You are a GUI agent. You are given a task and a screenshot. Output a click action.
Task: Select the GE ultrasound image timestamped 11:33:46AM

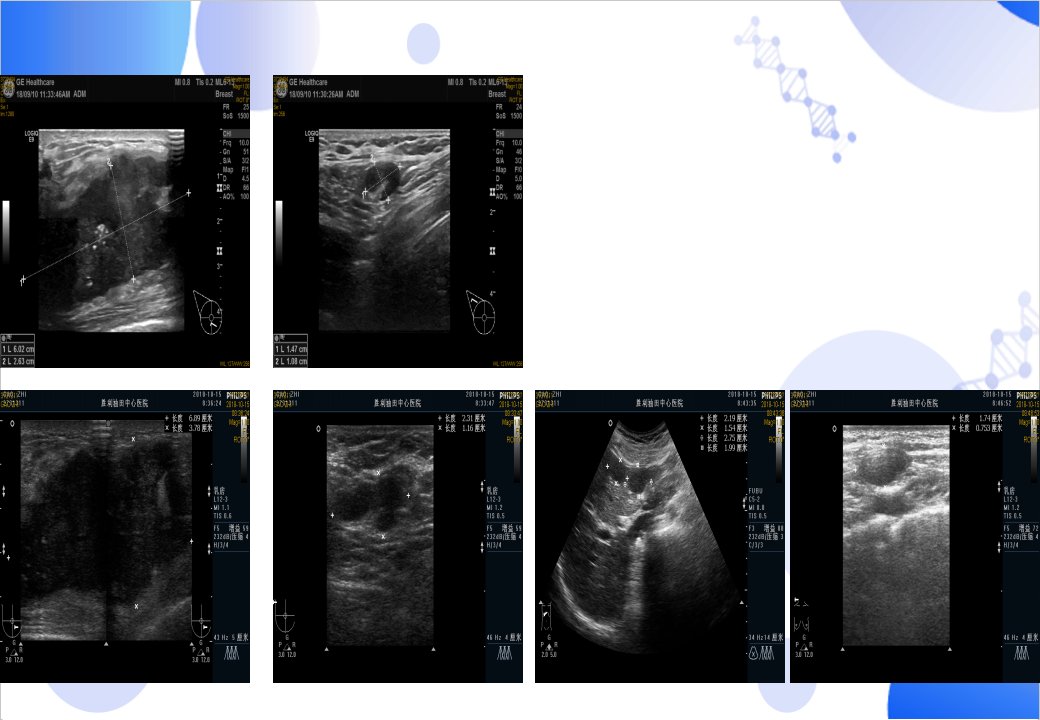click(125, 221)
